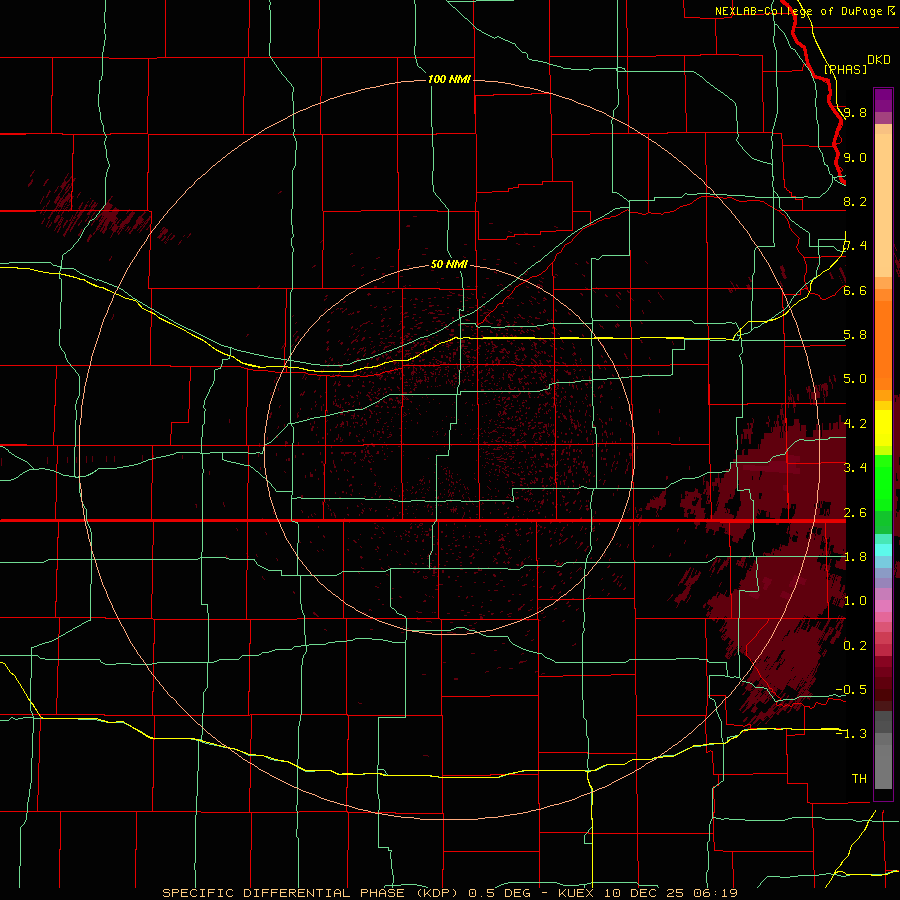The image size is (900, 900).
Task: Click the -0.5 value on the color scale
Action: tap(851, 689)
